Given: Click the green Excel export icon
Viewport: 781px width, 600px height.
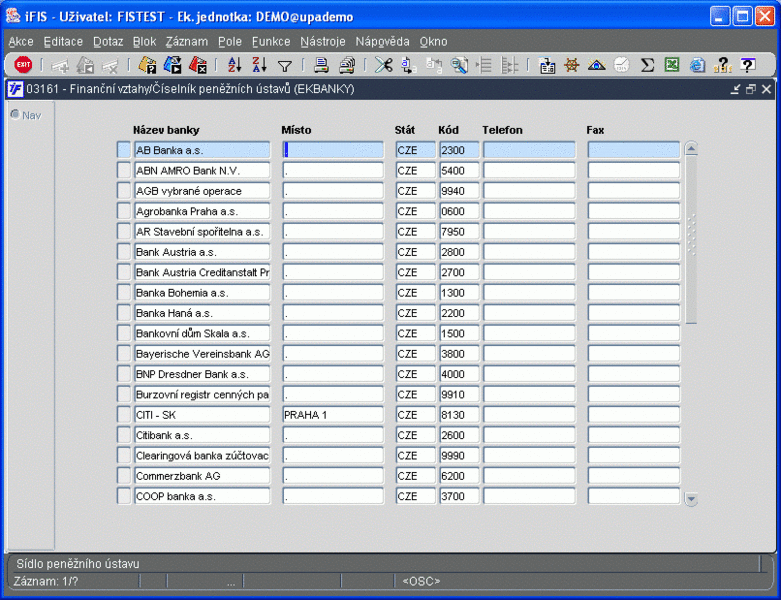Looking at the screenshot, I should click(x=672, y=65).
